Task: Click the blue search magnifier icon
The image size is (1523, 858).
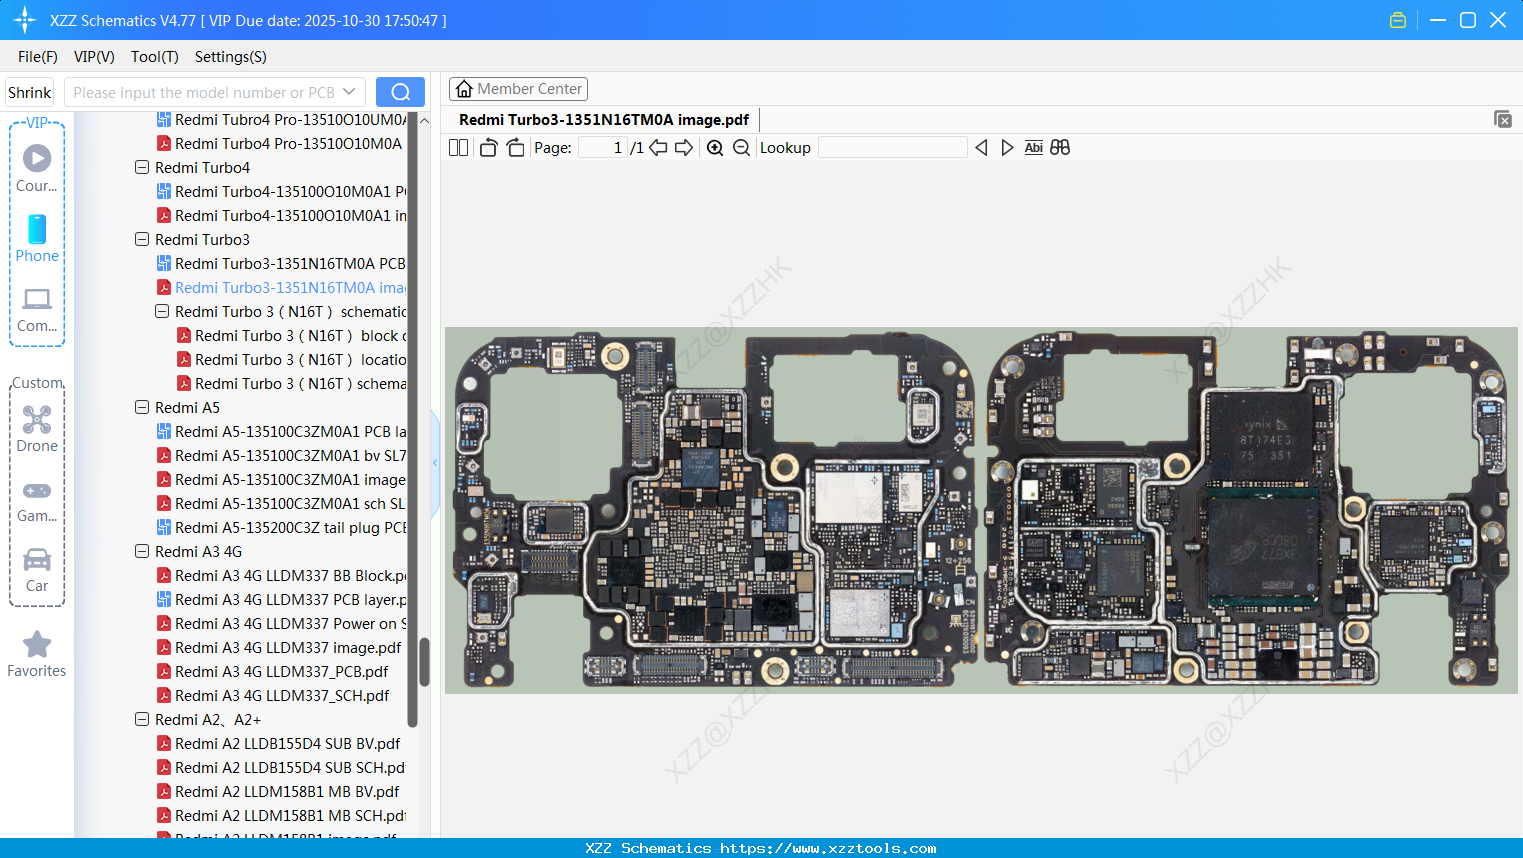Action: pyautogui.click(x=399, y=91)
